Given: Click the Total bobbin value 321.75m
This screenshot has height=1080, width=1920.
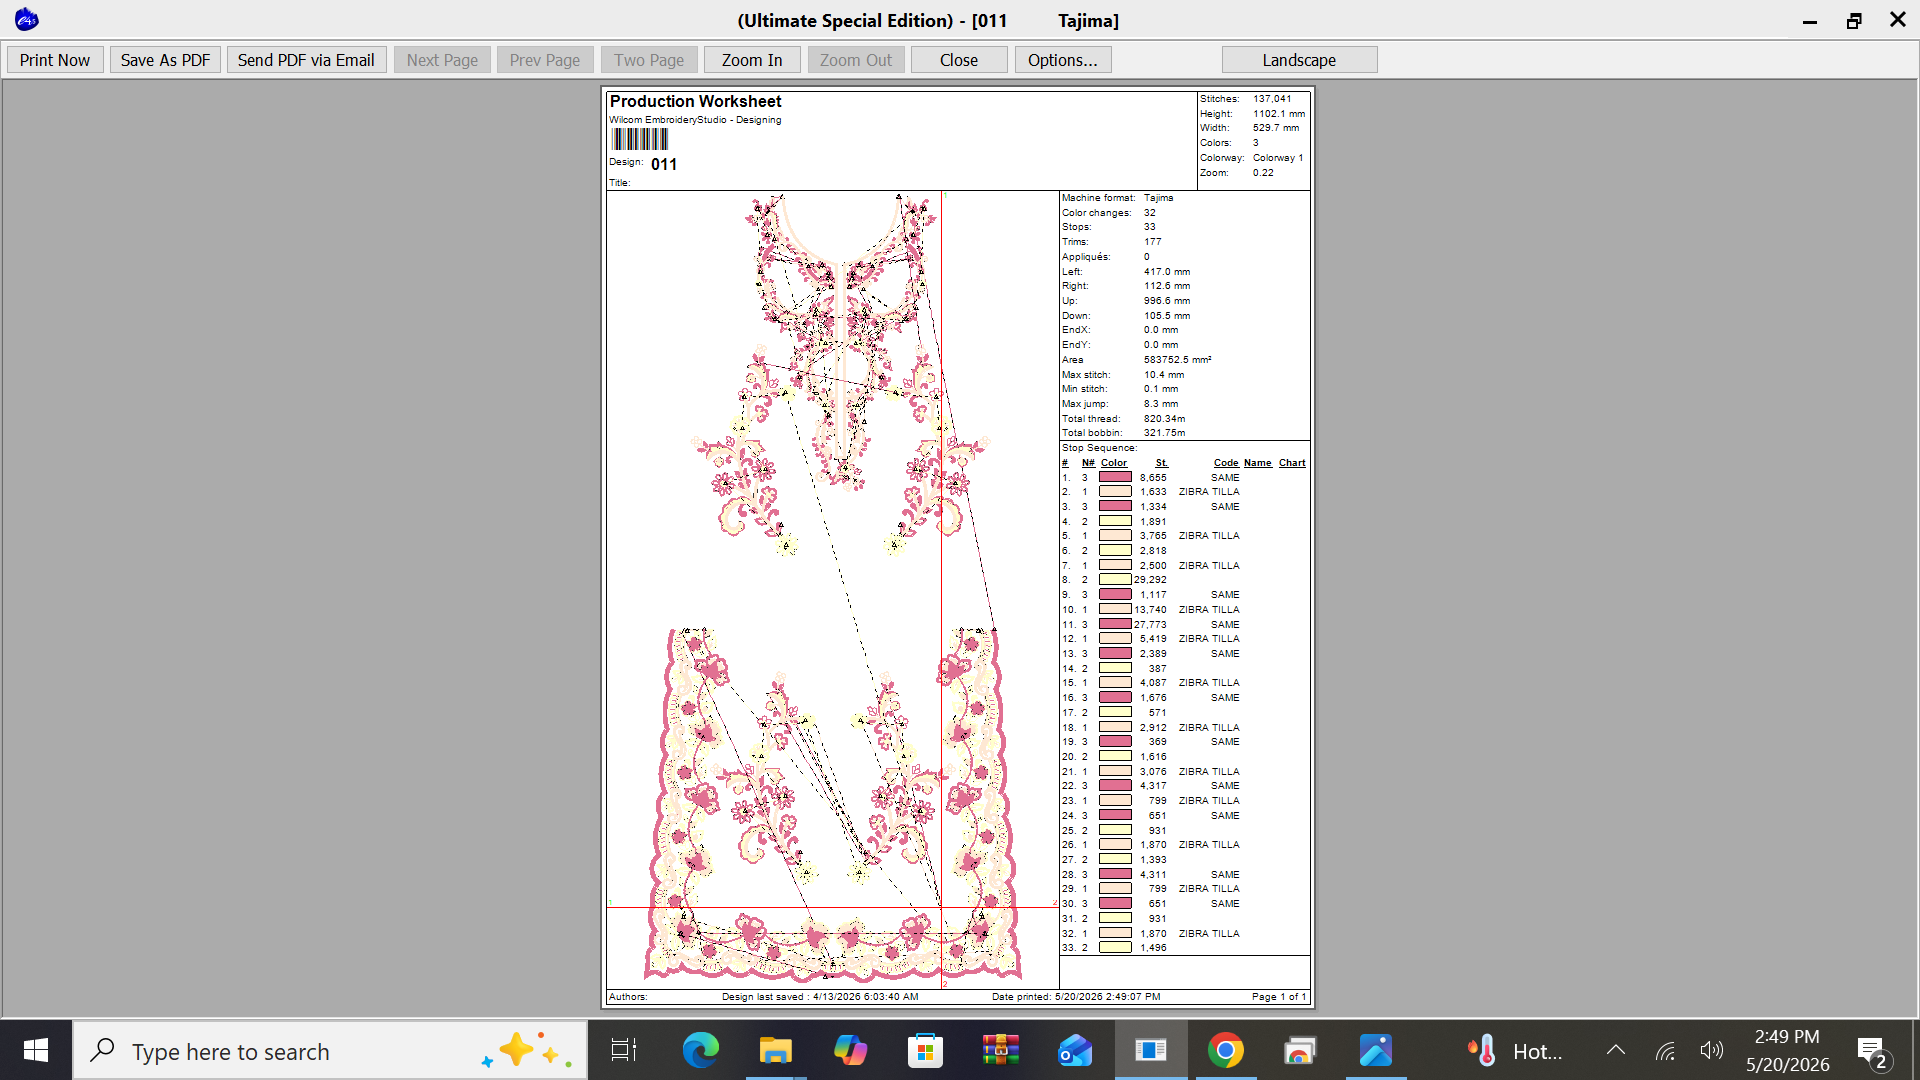Looking at the screenshot, I should click(x=1165, y=433).
